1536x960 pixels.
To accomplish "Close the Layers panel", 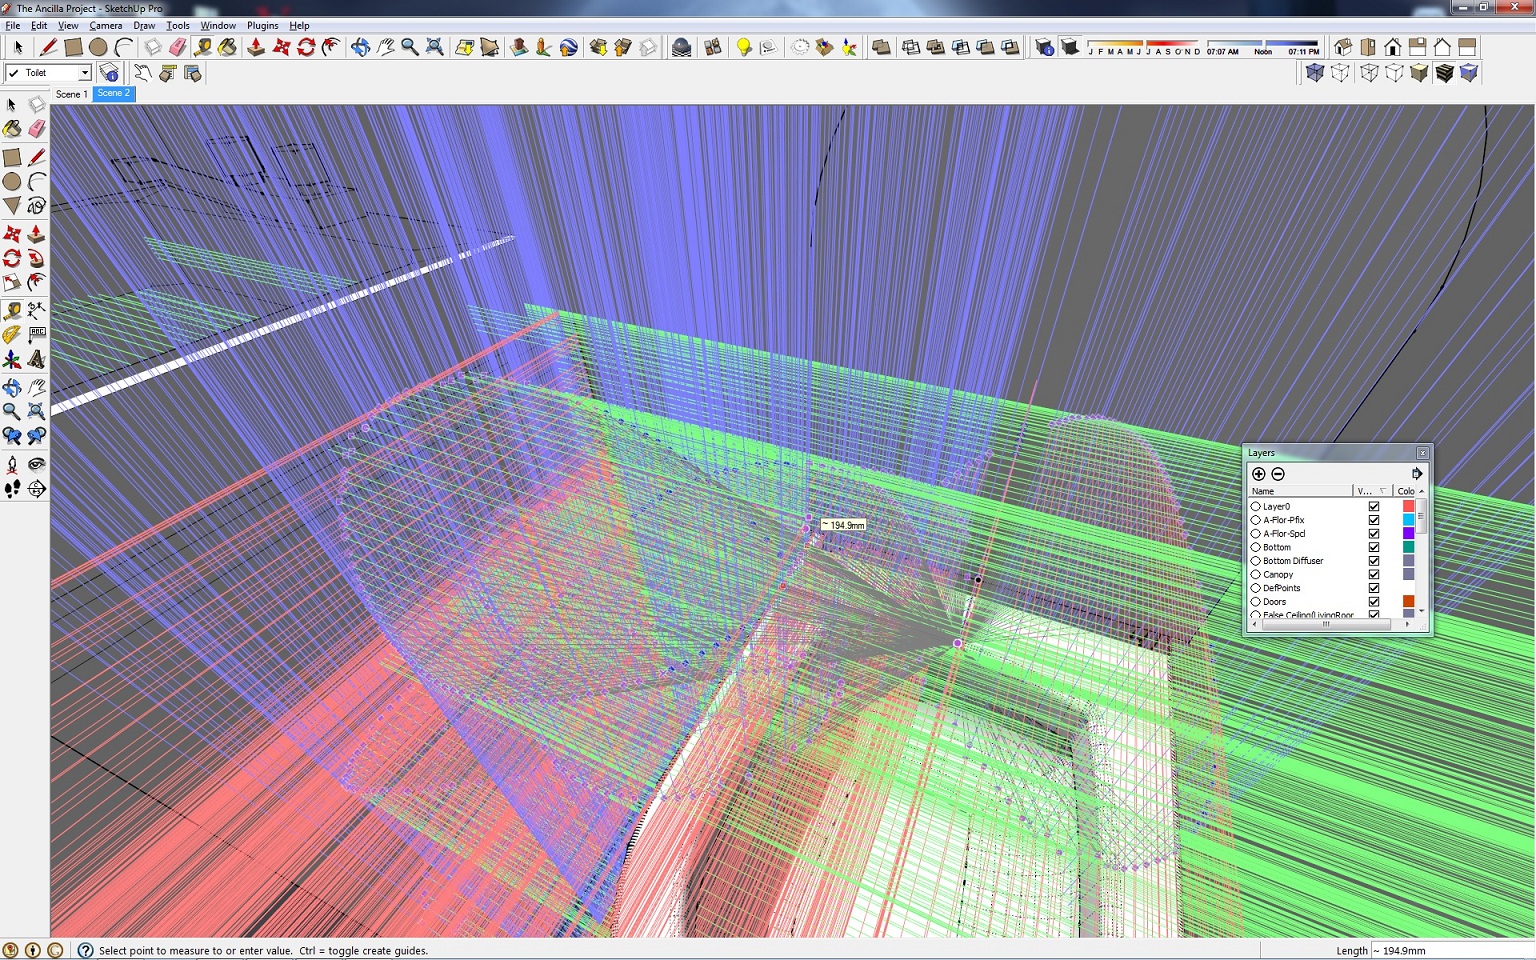I will pos(1422,453).
